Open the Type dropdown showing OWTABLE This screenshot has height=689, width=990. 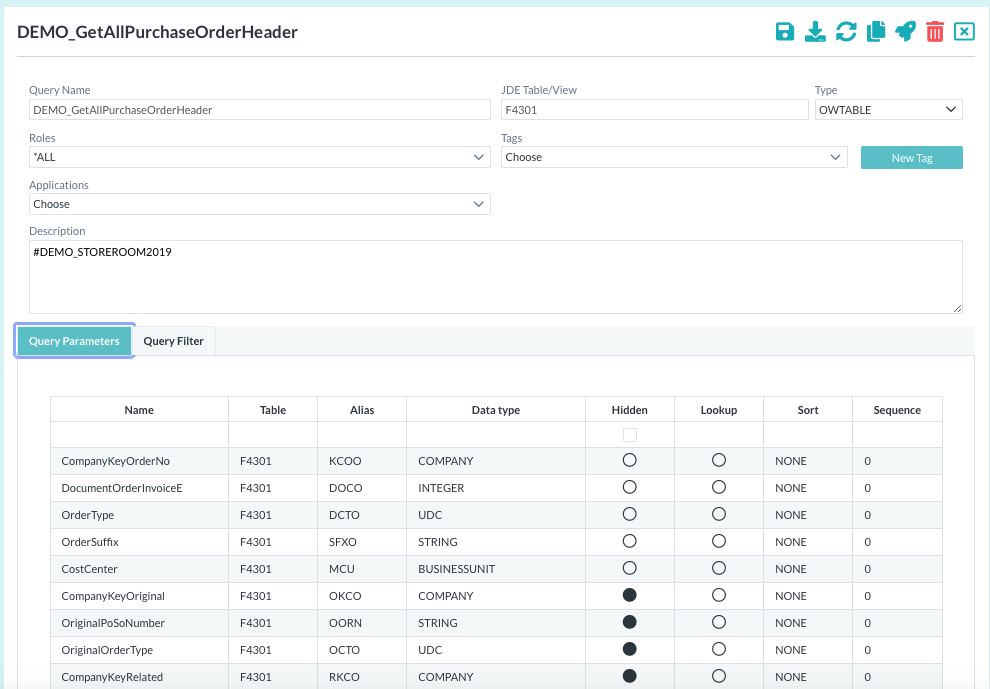(x=888, y=110)
